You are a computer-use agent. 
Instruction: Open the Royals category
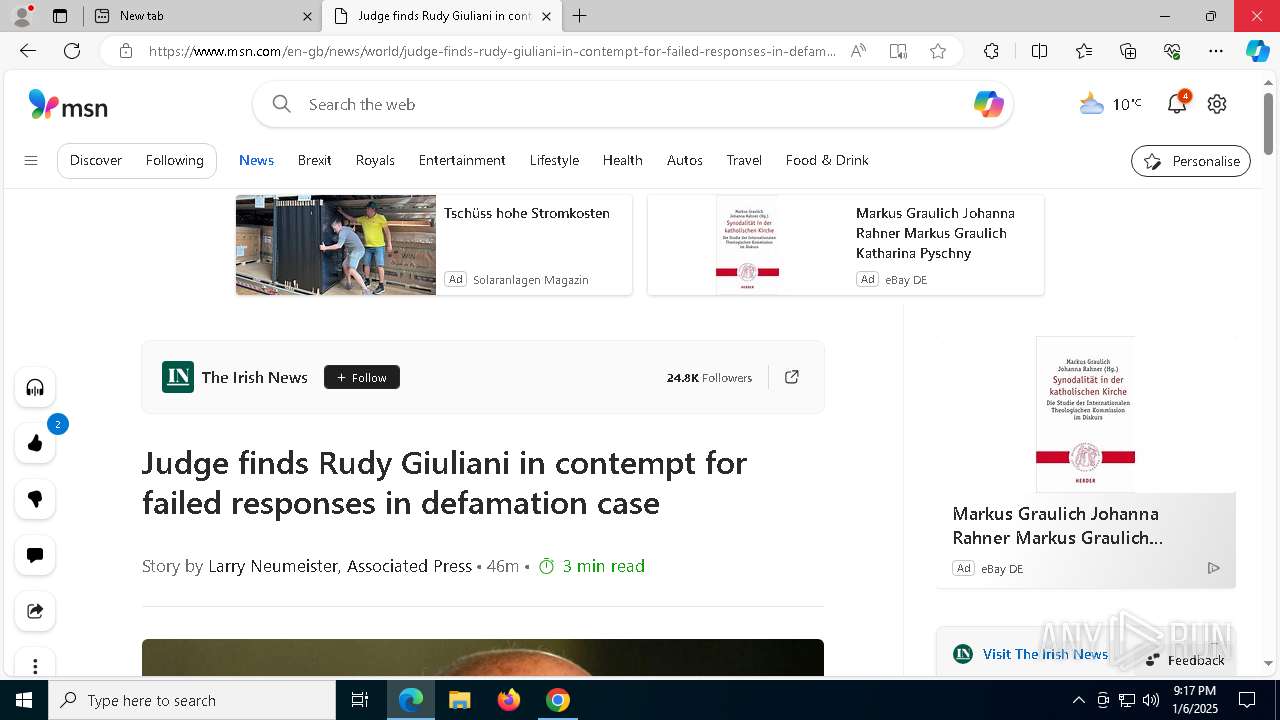pos(375,160)
